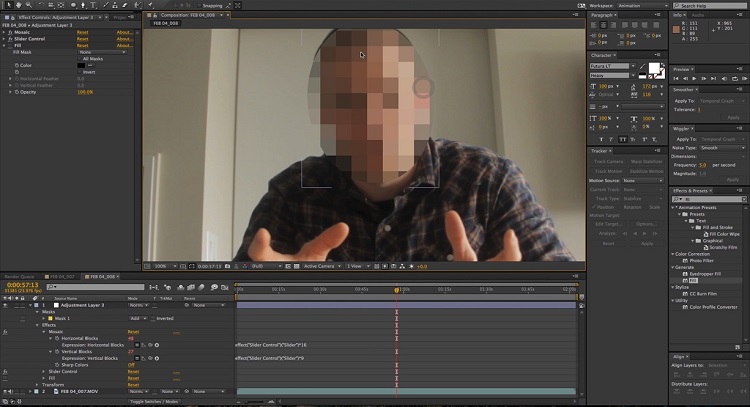The height and width of the screenshot is (407, 750).
Task: Select the Puppet Pin tool
Action: click(150, 5)
